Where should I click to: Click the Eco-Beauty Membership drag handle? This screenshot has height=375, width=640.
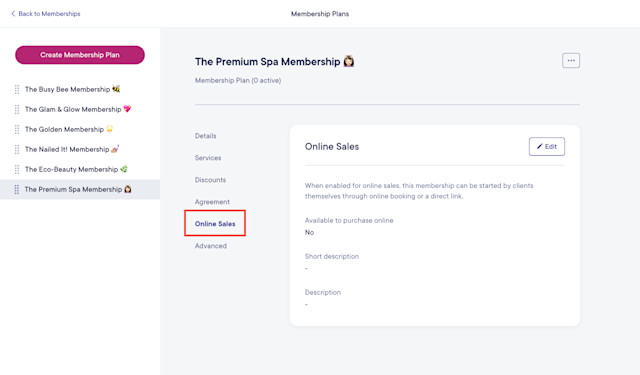17,169
